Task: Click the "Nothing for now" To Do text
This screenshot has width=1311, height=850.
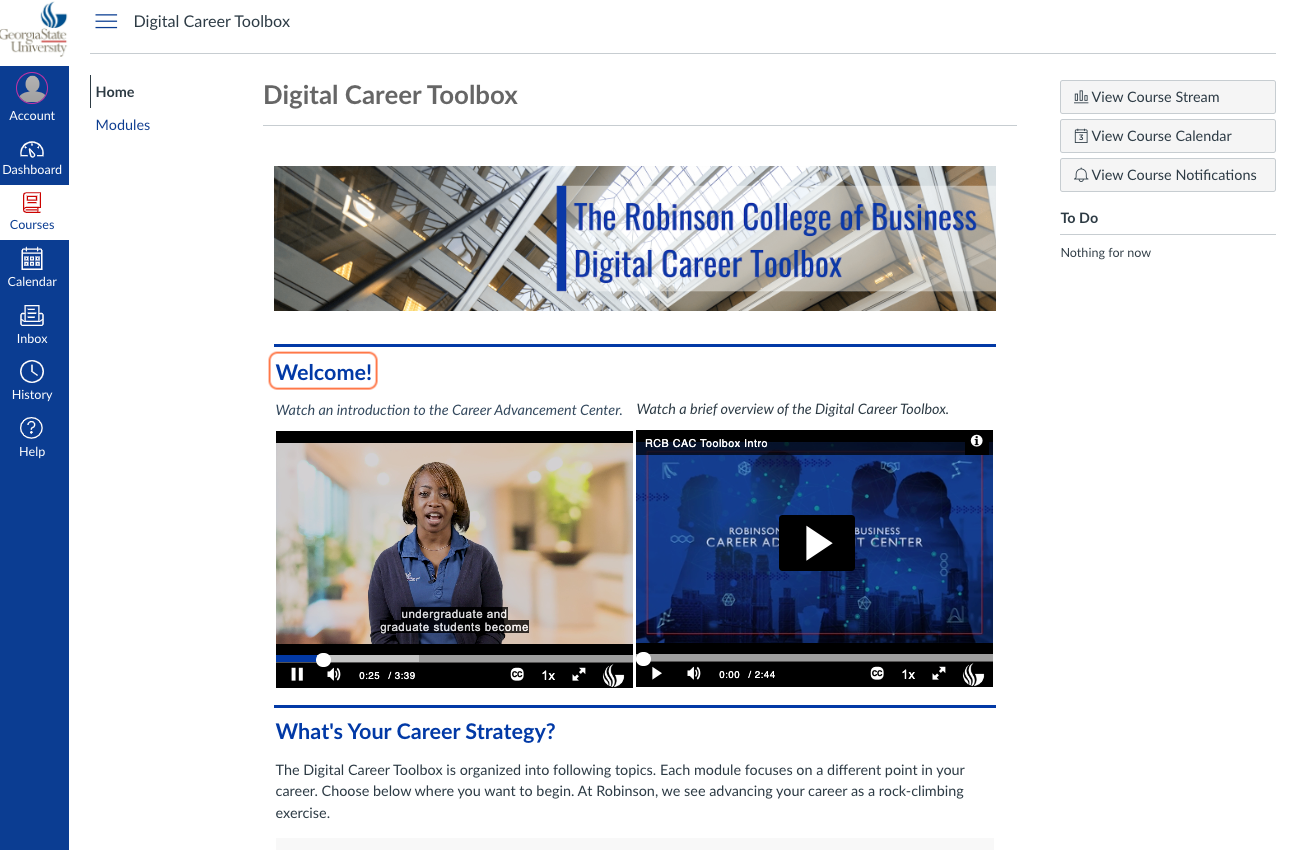Action: [x=1106, y=253]
